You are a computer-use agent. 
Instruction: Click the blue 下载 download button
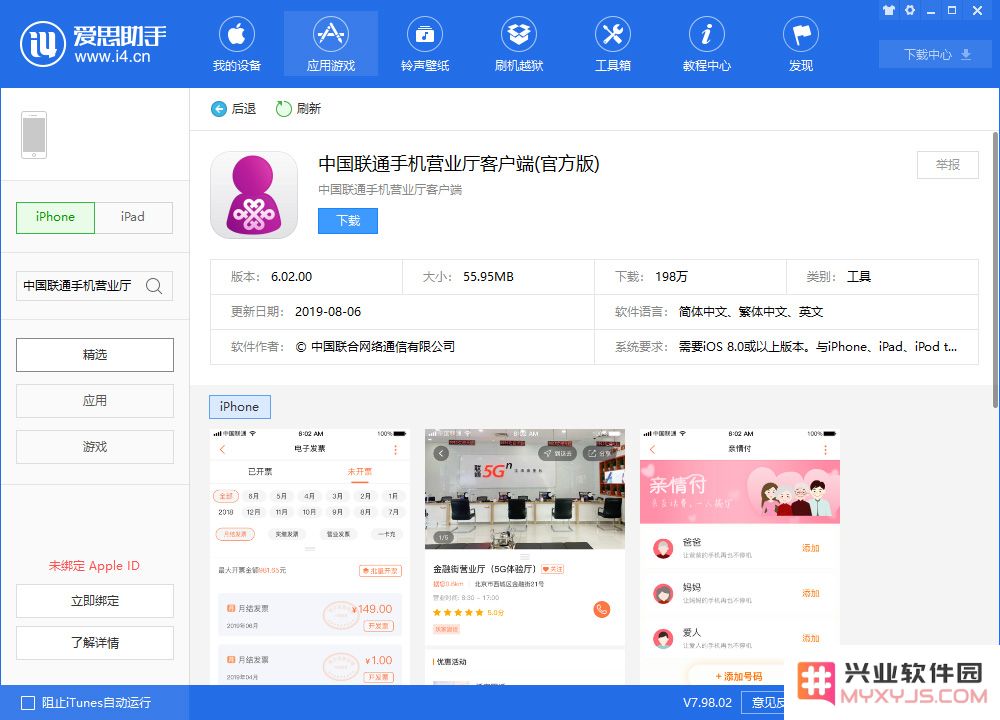(x=348, y=221)
